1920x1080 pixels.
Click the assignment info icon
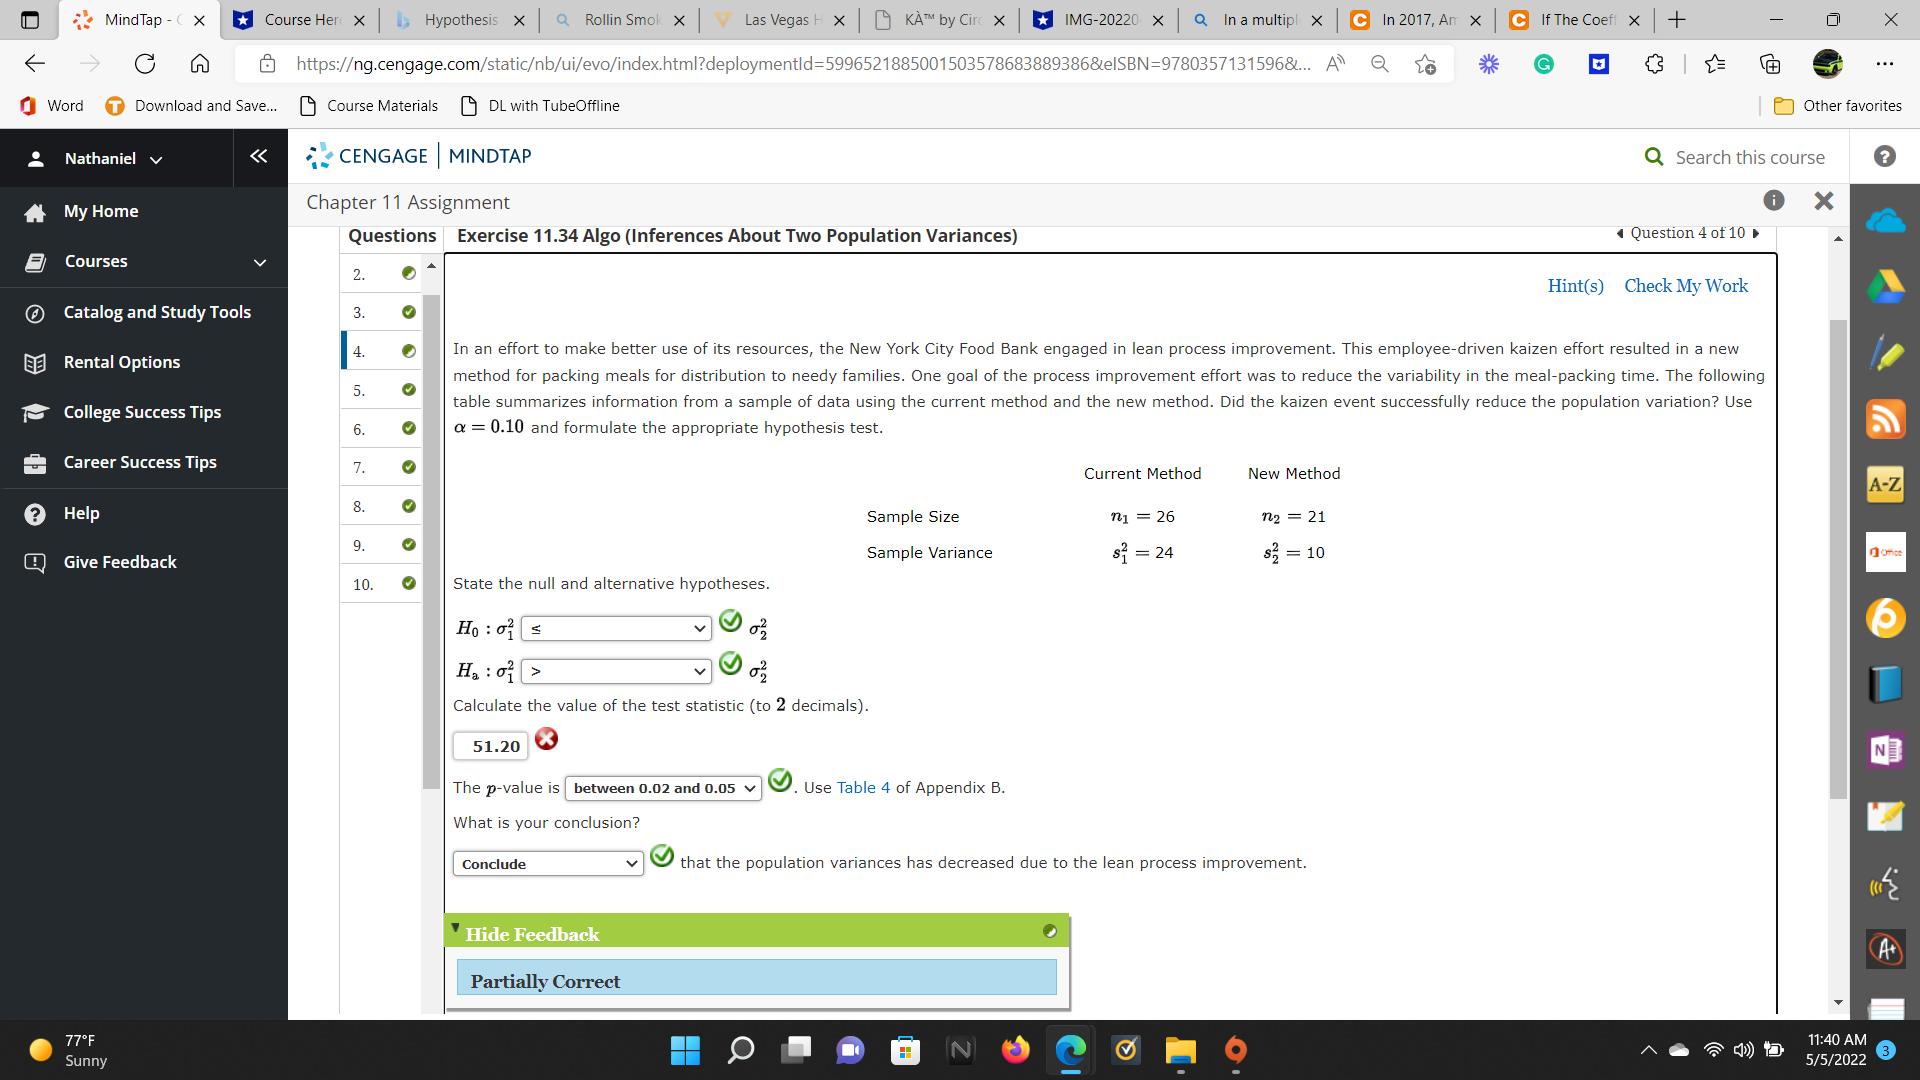point(1774,200)
